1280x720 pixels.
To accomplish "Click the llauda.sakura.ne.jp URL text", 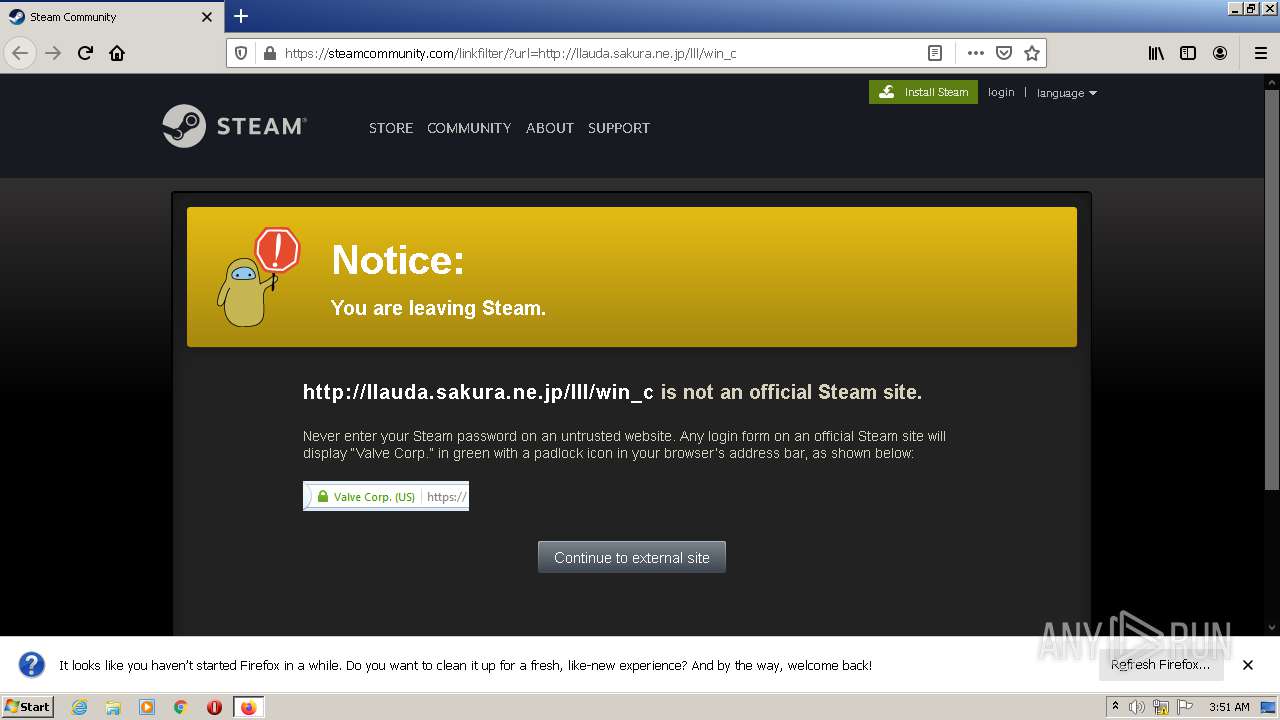I will [478, 392].
